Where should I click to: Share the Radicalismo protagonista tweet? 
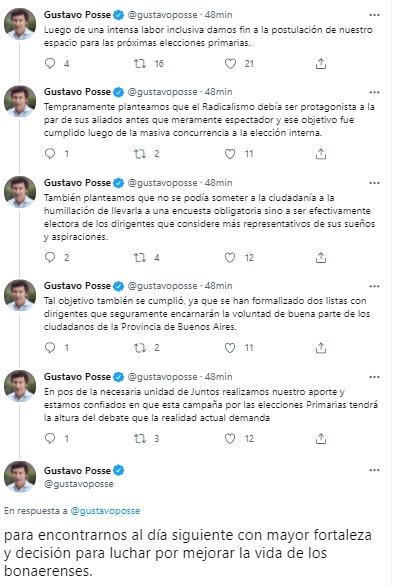click(321, 154)
